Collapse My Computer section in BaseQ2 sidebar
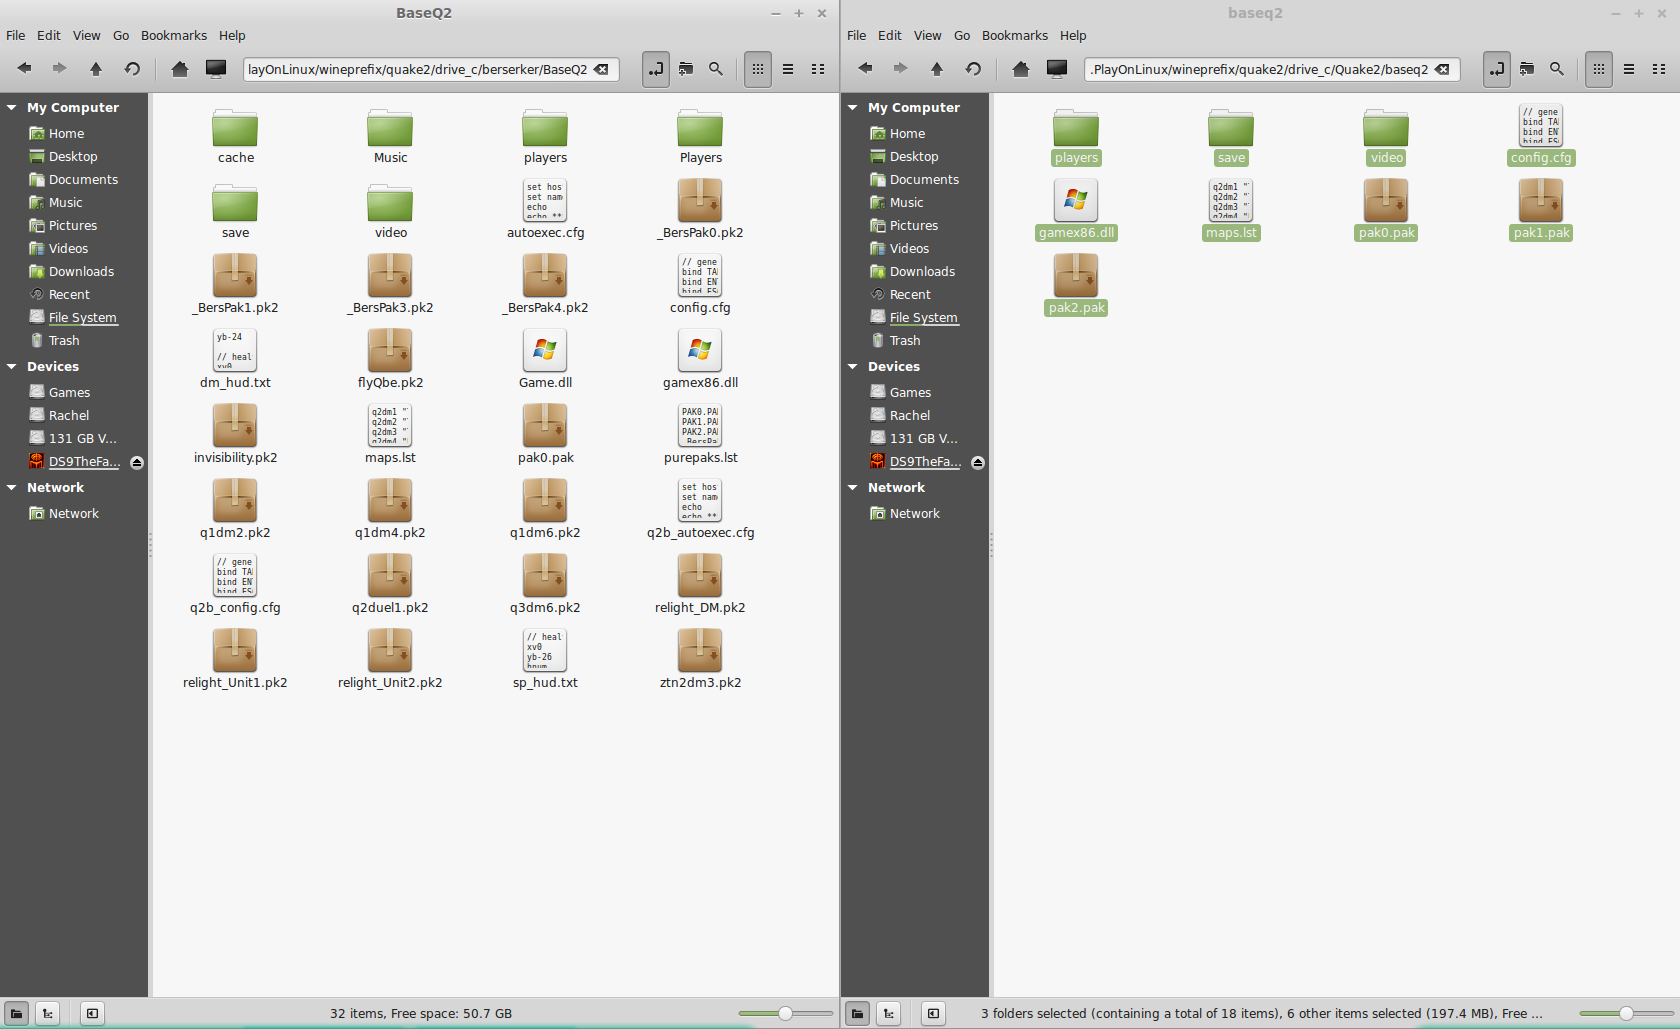1680x1029 pixels. pyautogui.click(x=12, y=107)
